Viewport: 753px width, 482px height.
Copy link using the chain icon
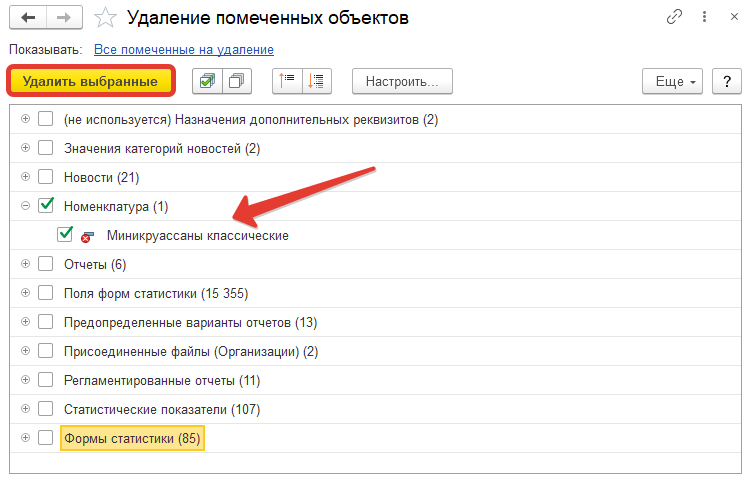pyautogui.click(x=674, y=17)
